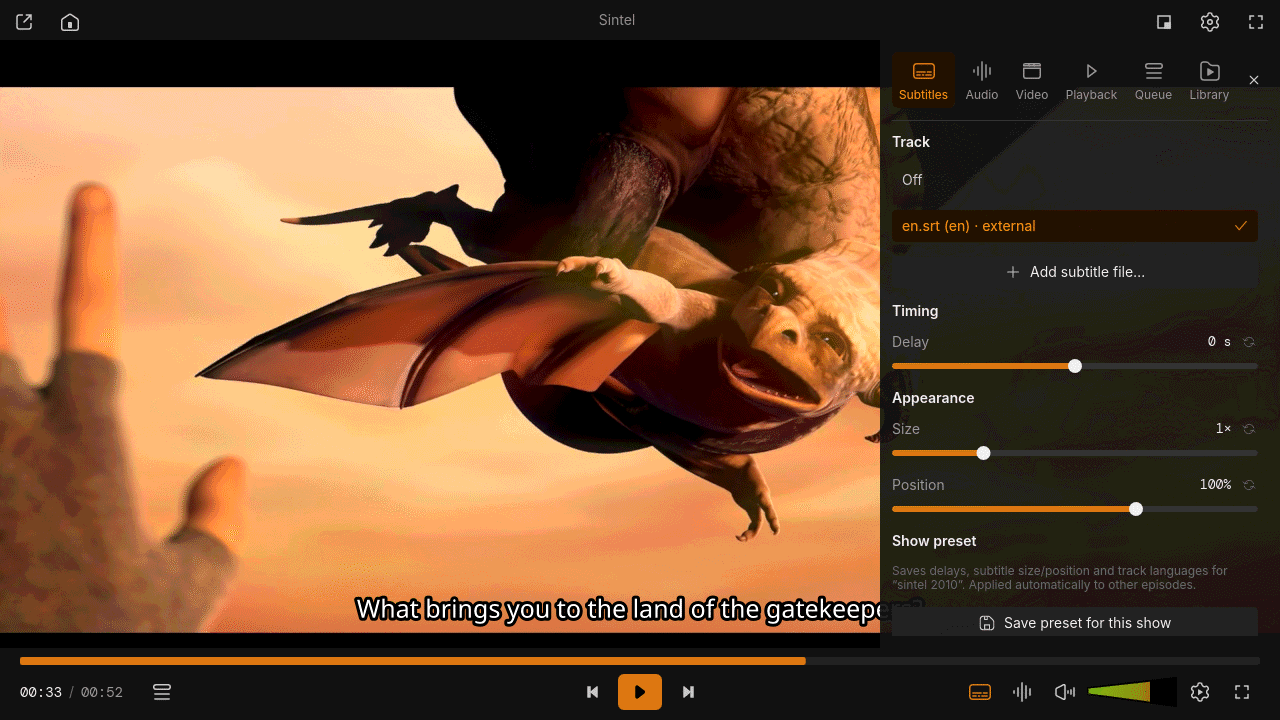Toggle picture-in-picture mode icon in header
This screenshot has height=720, width=1280.
click(1164, 22)
